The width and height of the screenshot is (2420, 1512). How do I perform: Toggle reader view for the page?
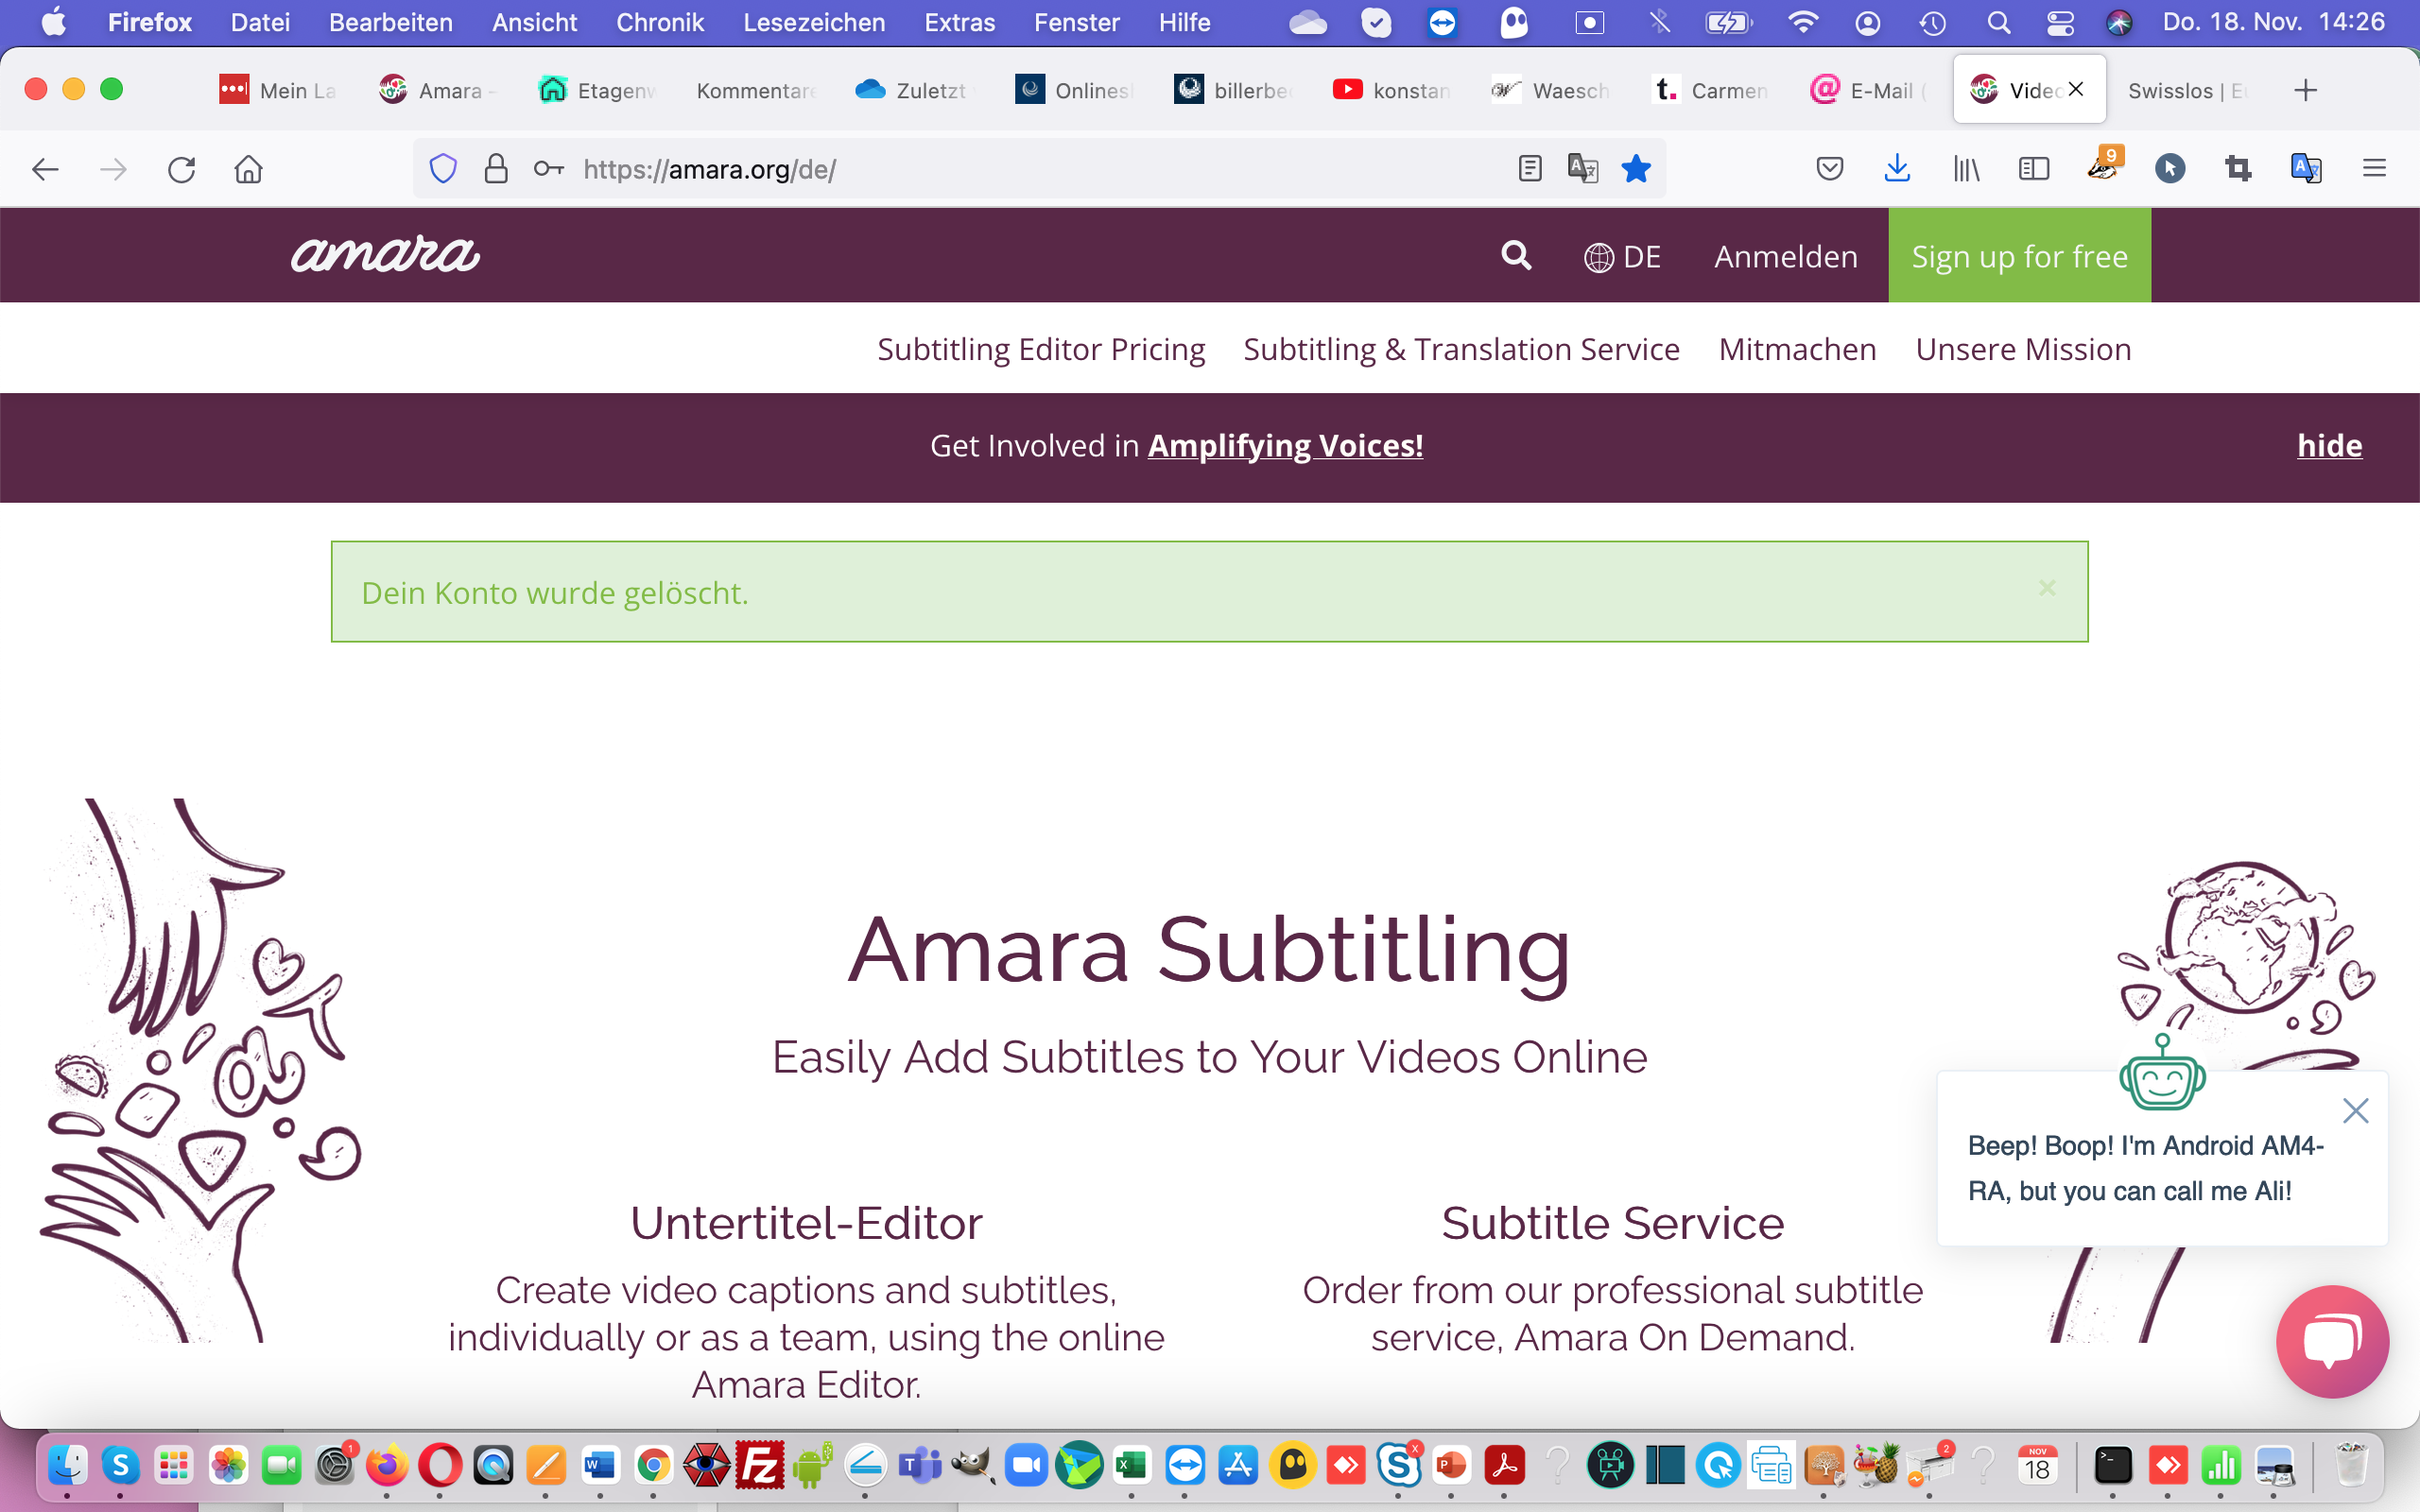1530,168
